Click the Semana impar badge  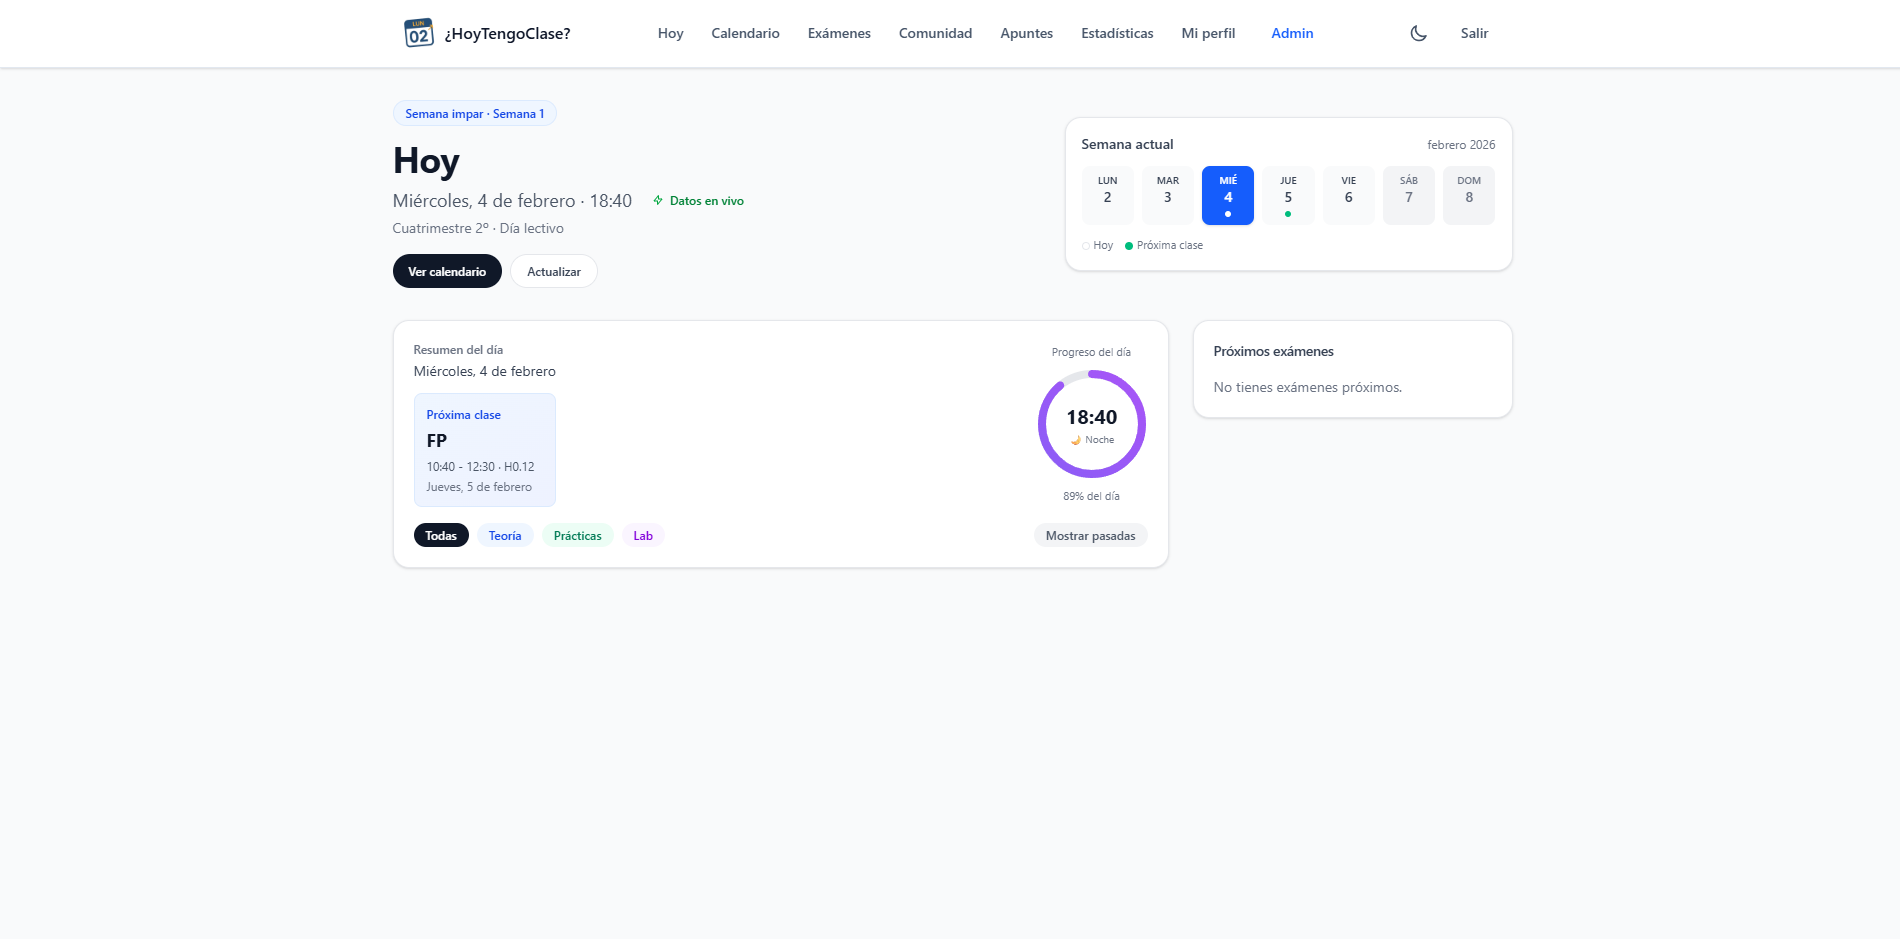click(474, 114)
